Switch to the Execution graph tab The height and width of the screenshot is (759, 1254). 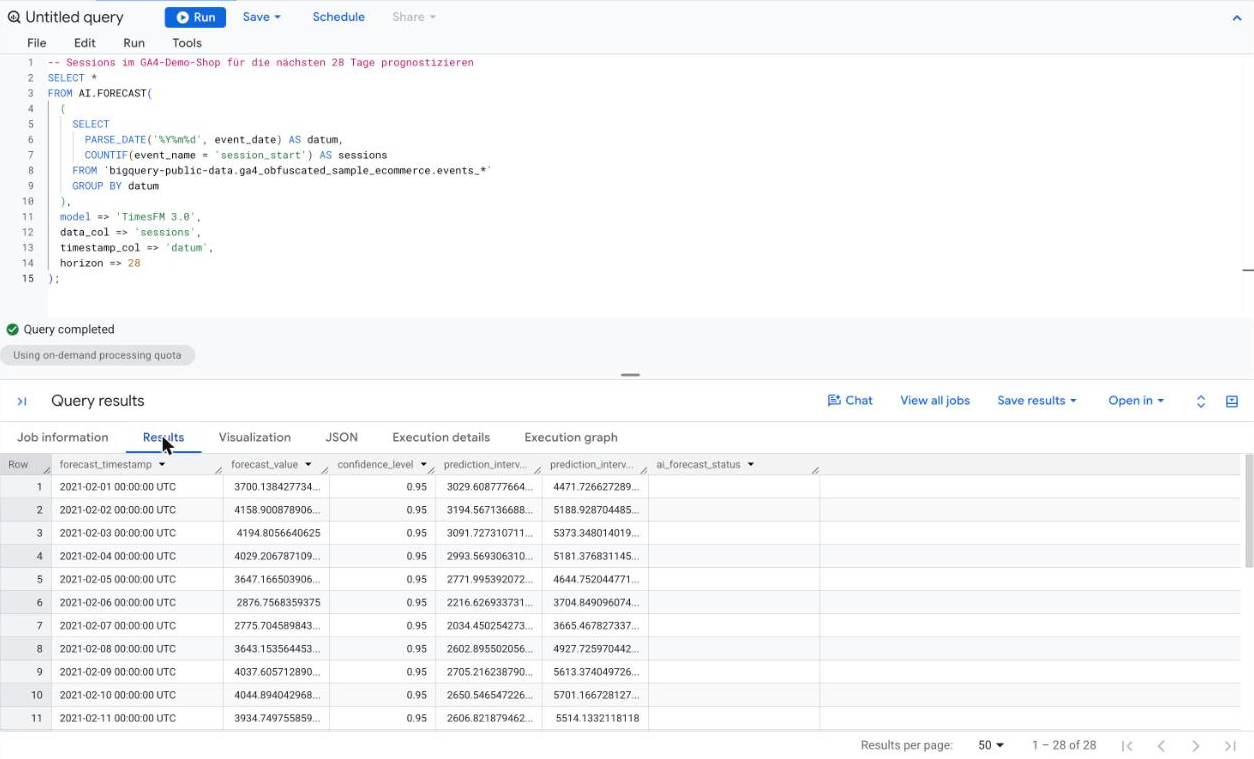pos(571,437)
